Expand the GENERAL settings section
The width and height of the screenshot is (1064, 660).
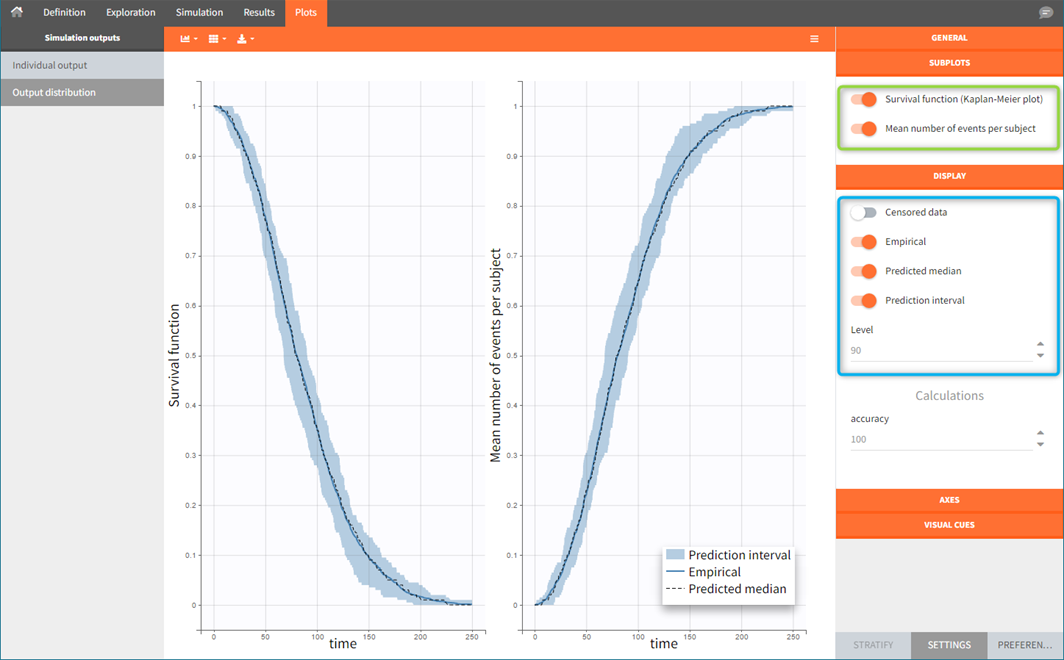click(x=949, y=38)
